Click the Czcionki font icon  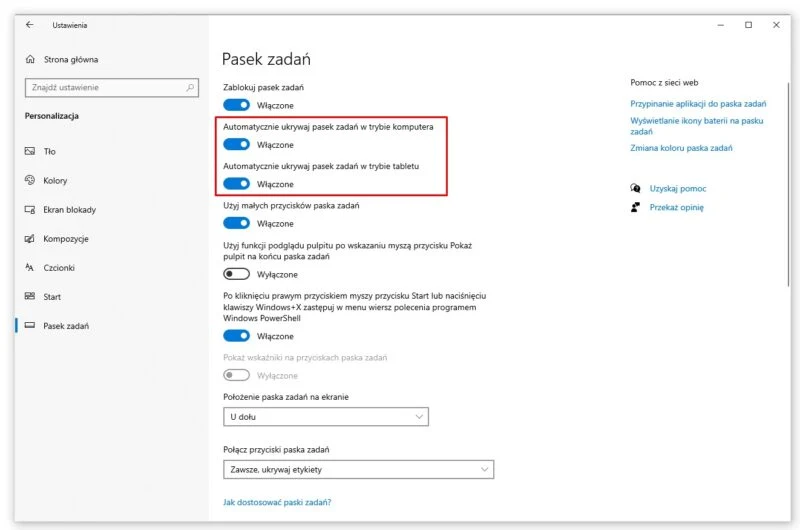coord(29,268)
